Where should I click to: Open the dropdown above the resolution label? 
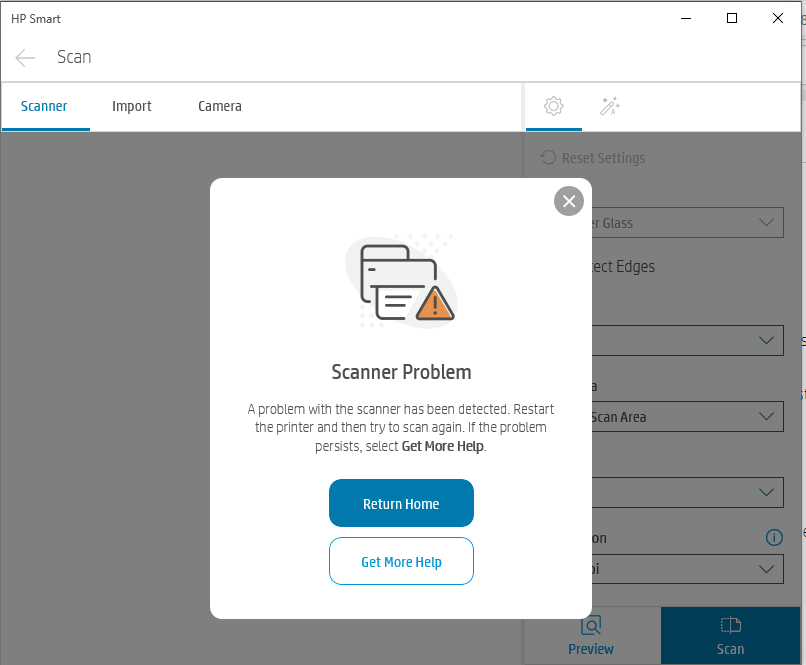coord(687,492)
